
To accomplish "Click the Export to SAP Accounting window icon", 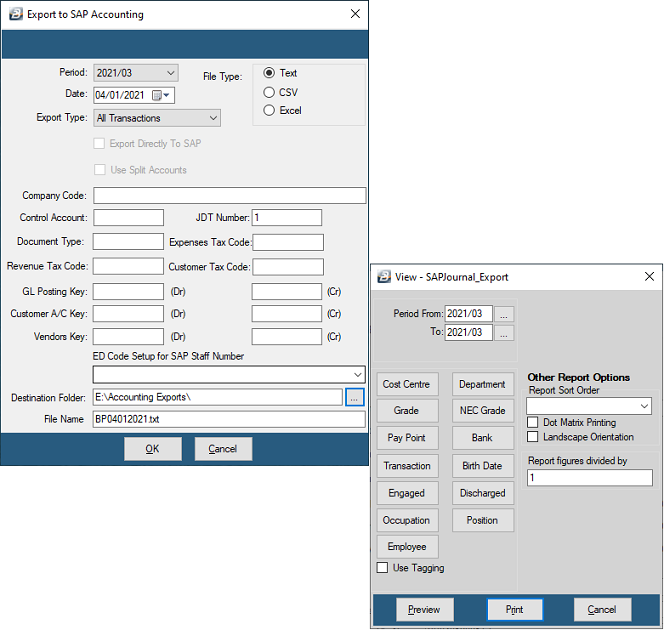I will click(16, 14).
